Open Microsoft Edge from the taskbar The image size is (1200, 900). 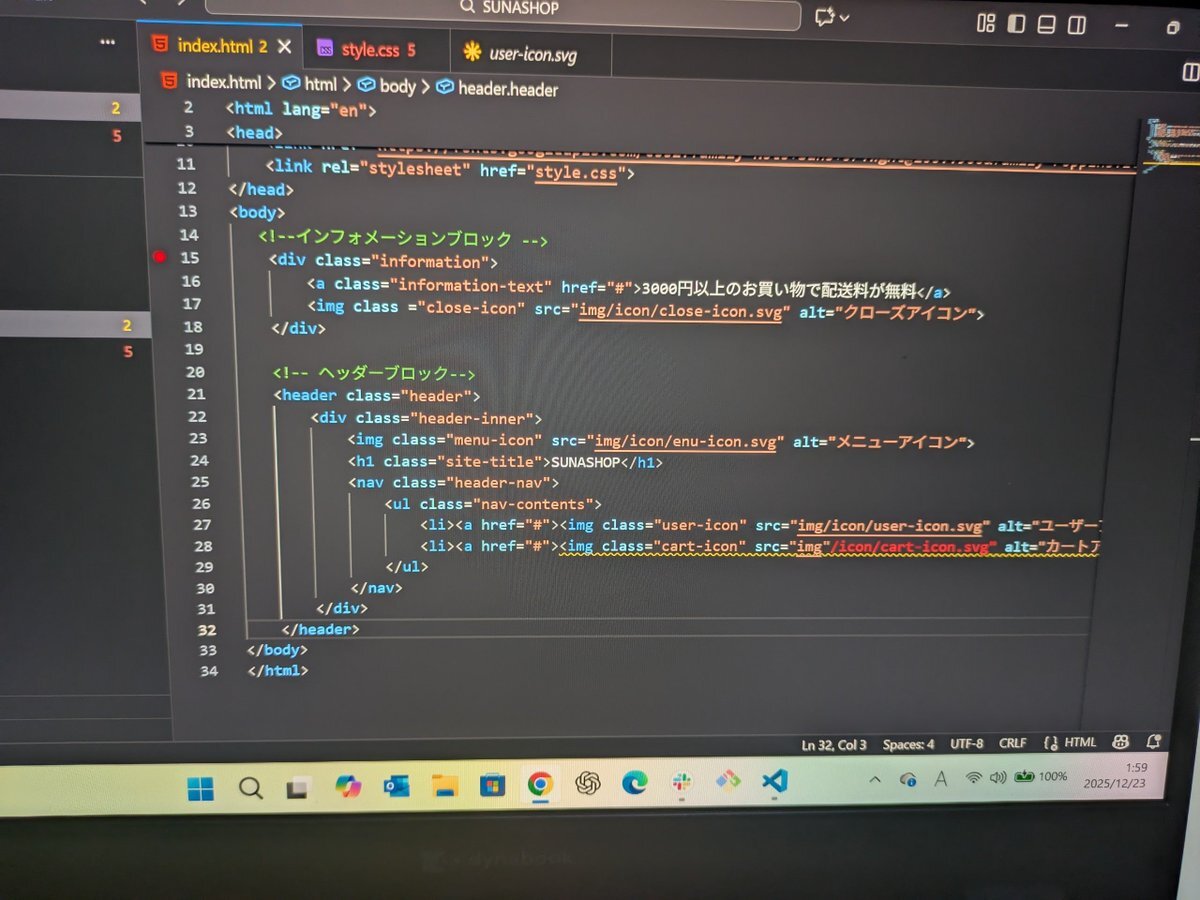click(634, 783)
